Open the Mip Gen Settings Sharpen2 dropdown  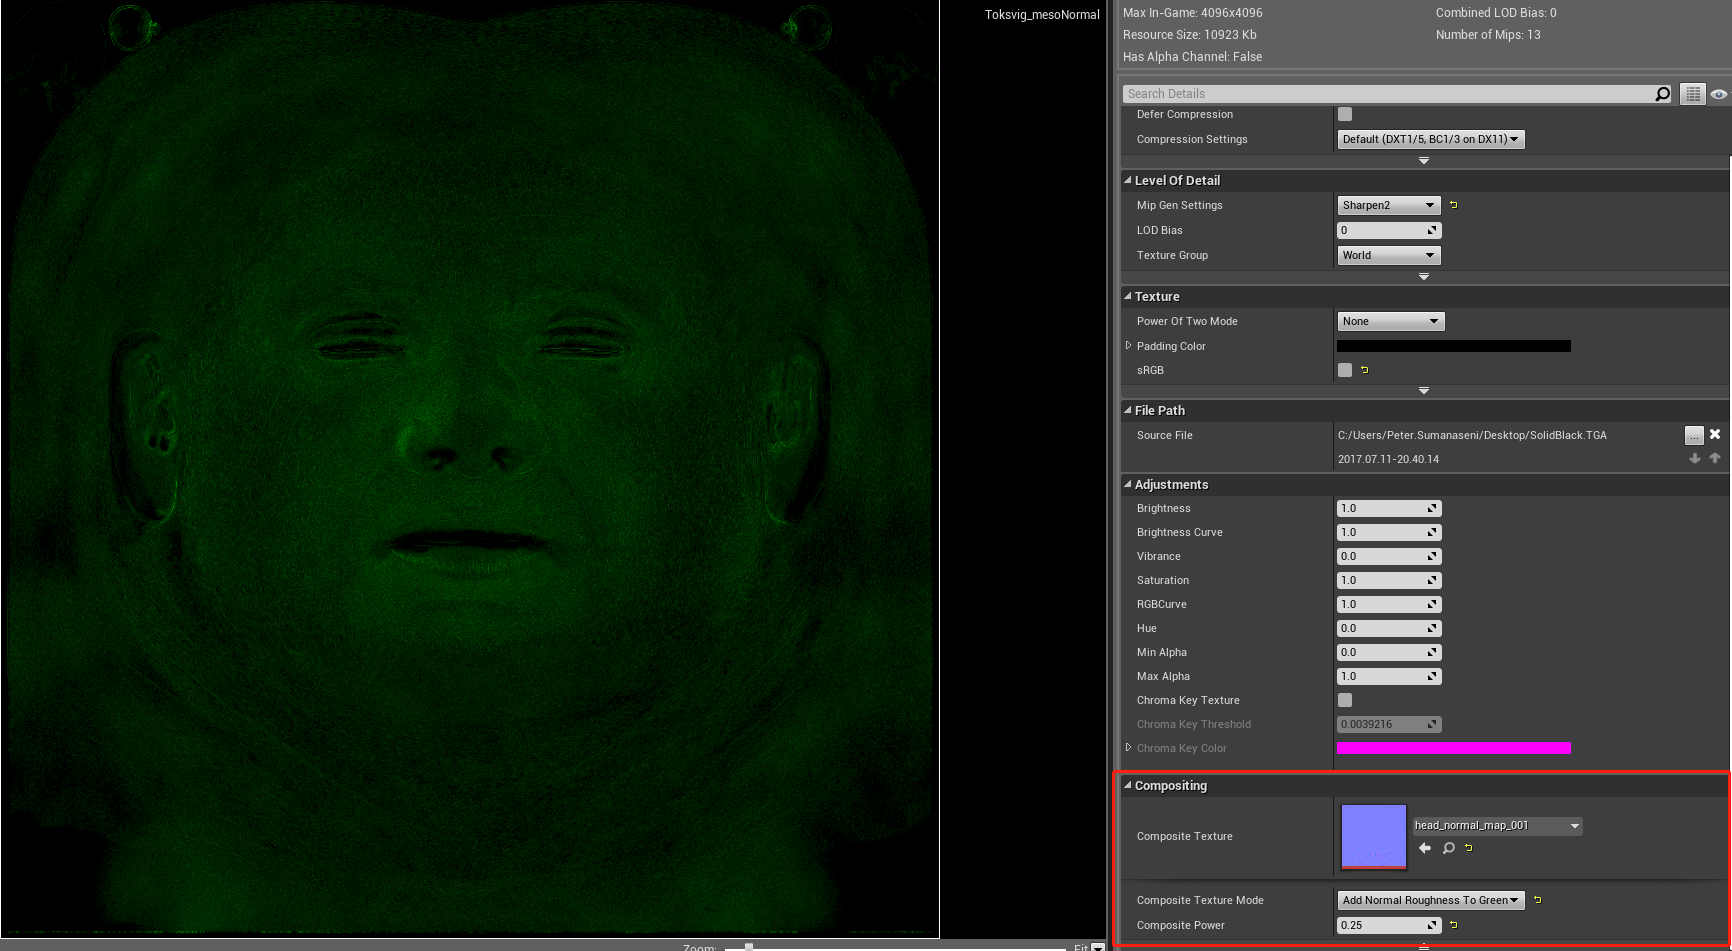pos(1389,205)
